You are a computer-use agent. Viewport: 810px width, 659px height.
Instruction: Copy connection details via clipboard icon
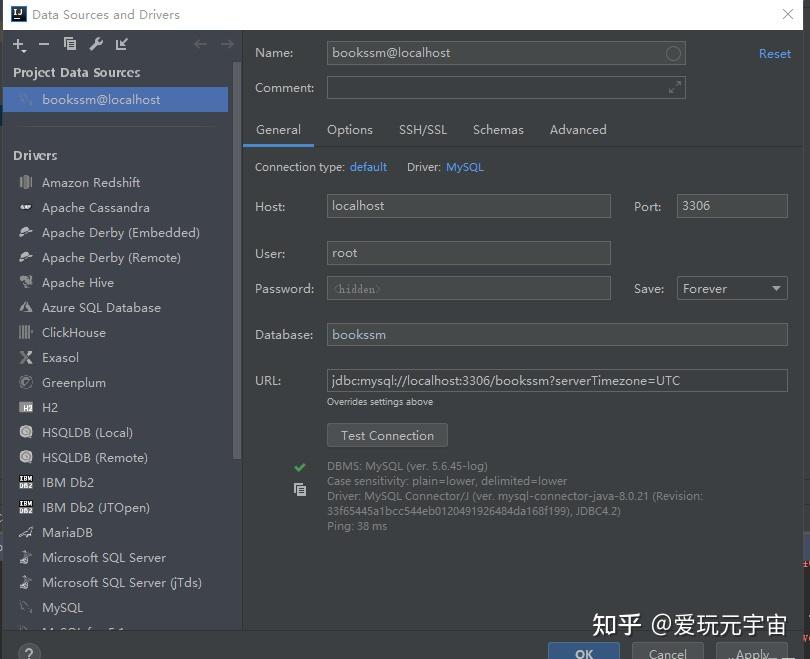coord(300,489)
